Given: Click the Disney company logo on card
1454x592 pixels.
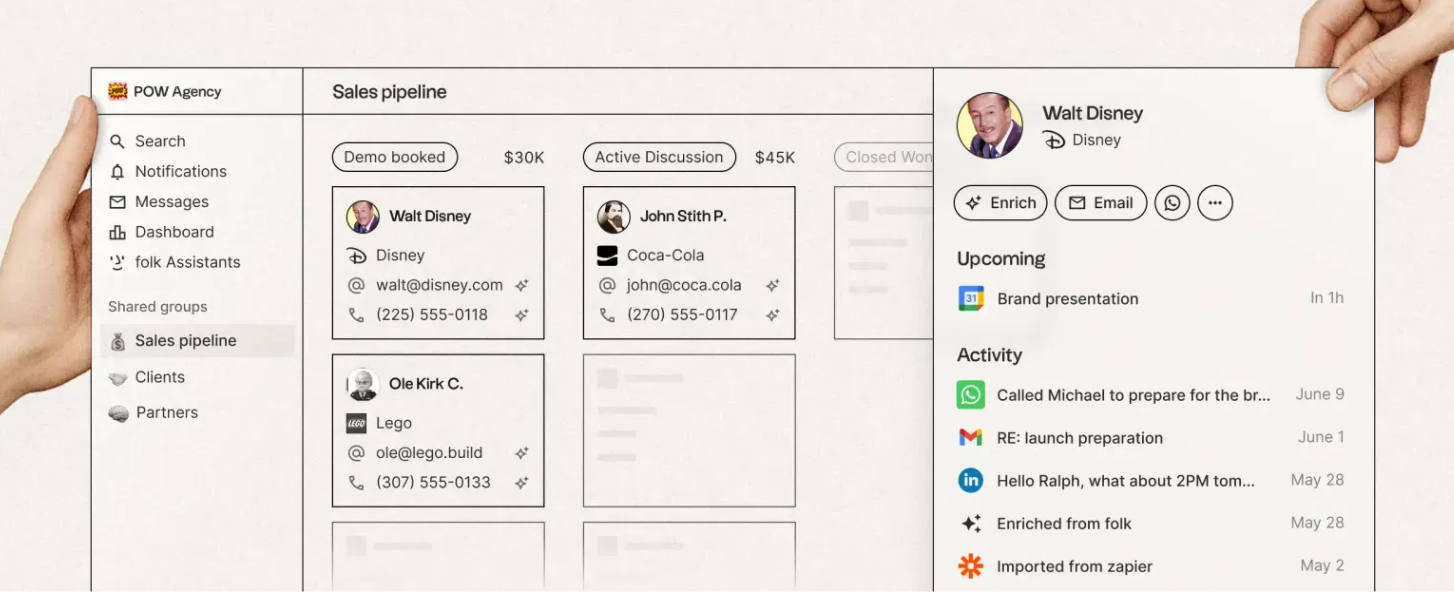Looking at the screenshot, I should [x=357, y=255].
